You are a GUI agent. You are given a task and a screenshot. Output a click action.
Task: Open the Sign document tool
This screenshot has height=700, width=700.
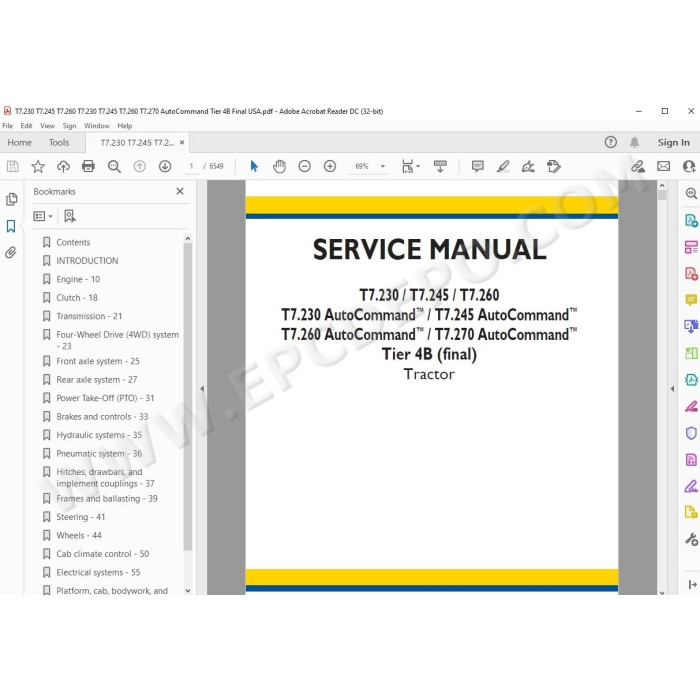point(528,167)
